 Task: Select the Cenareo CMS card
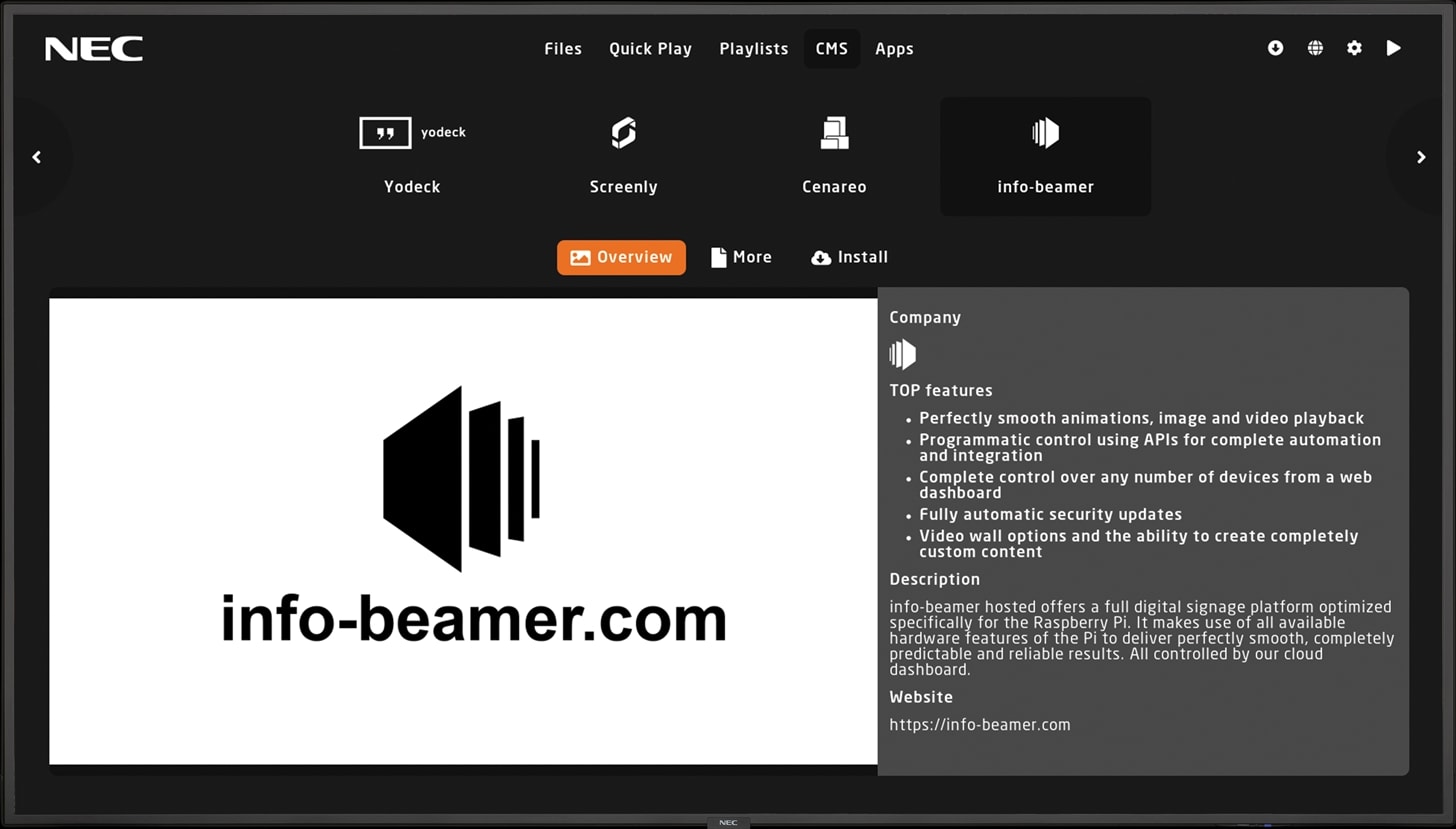point(834,156)
